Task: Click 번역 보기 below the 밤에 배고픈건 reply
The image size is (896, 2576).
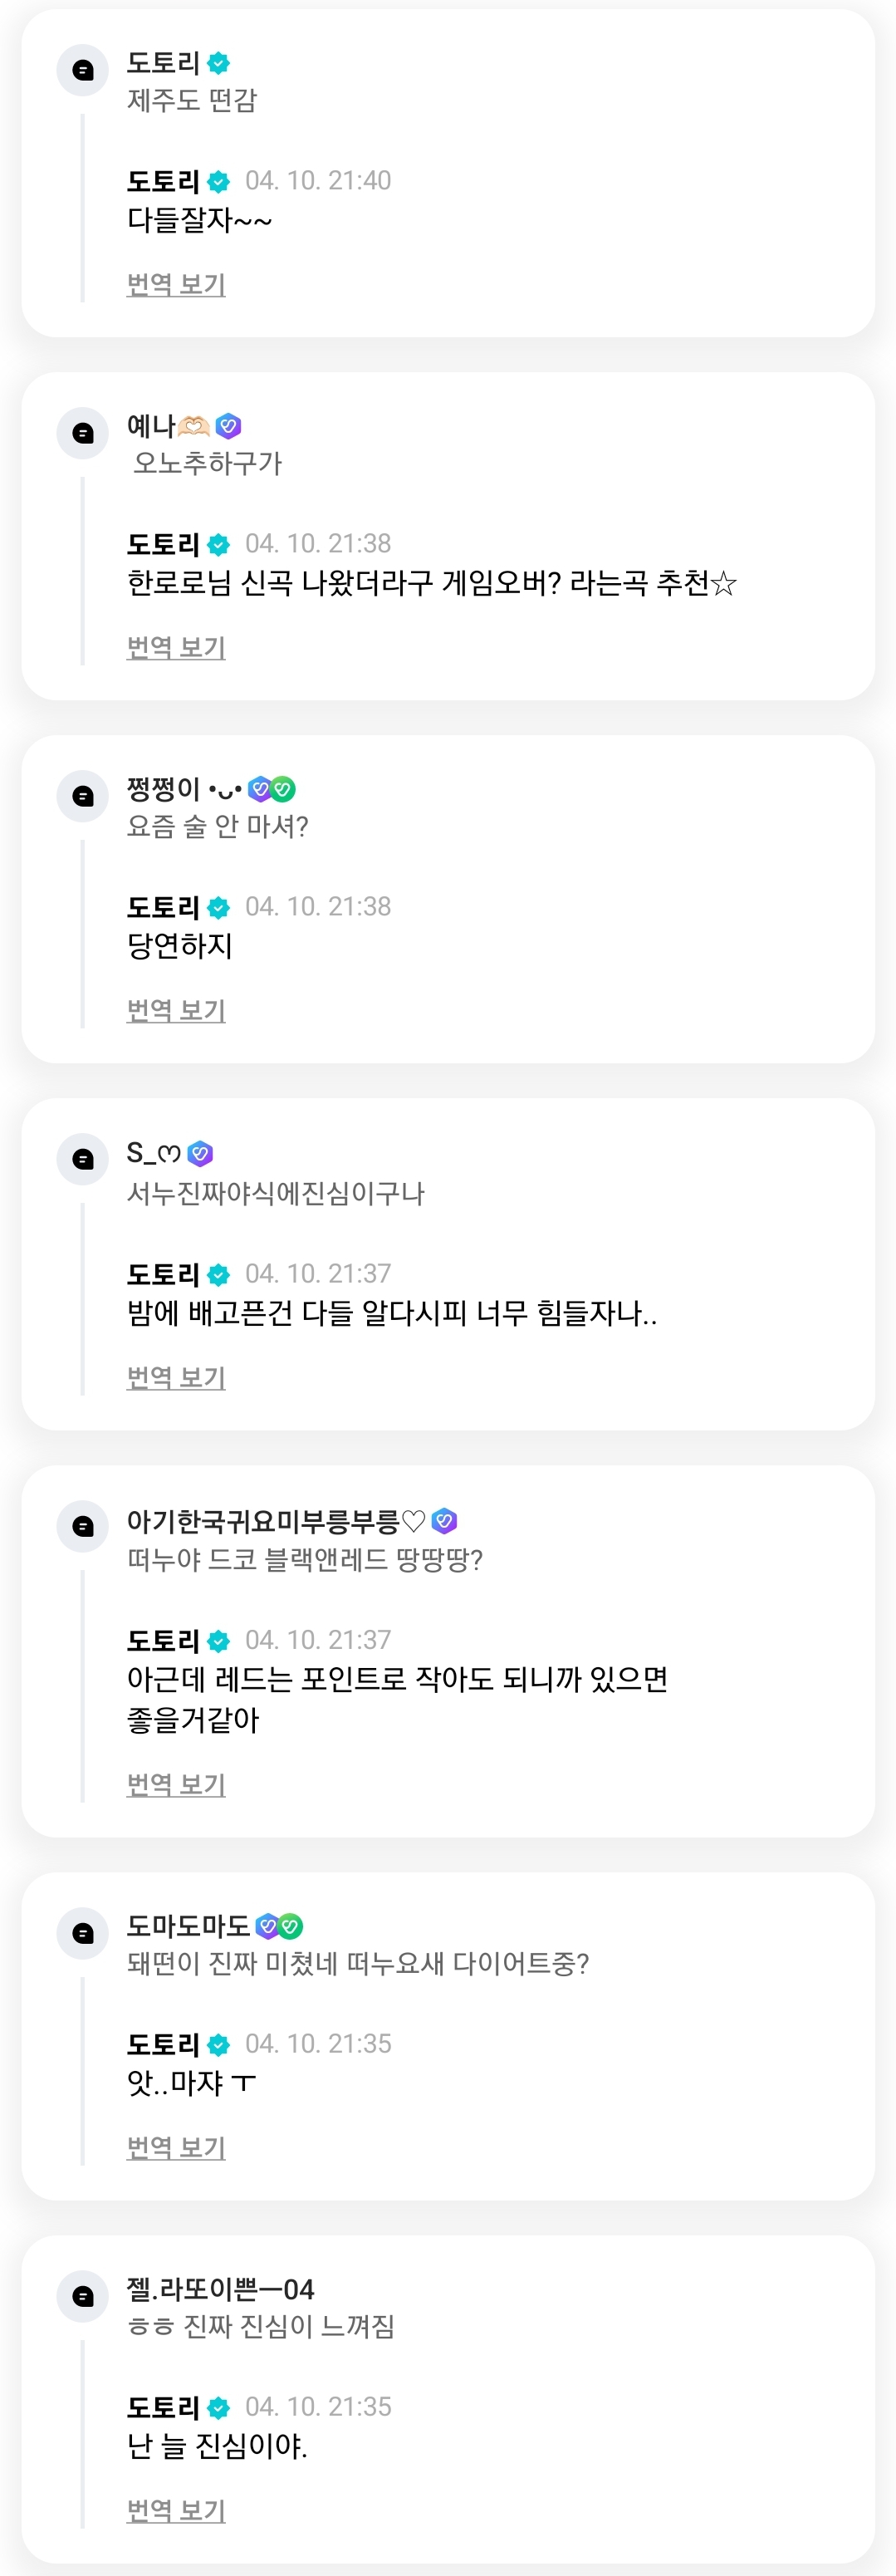Action: 176,1378
